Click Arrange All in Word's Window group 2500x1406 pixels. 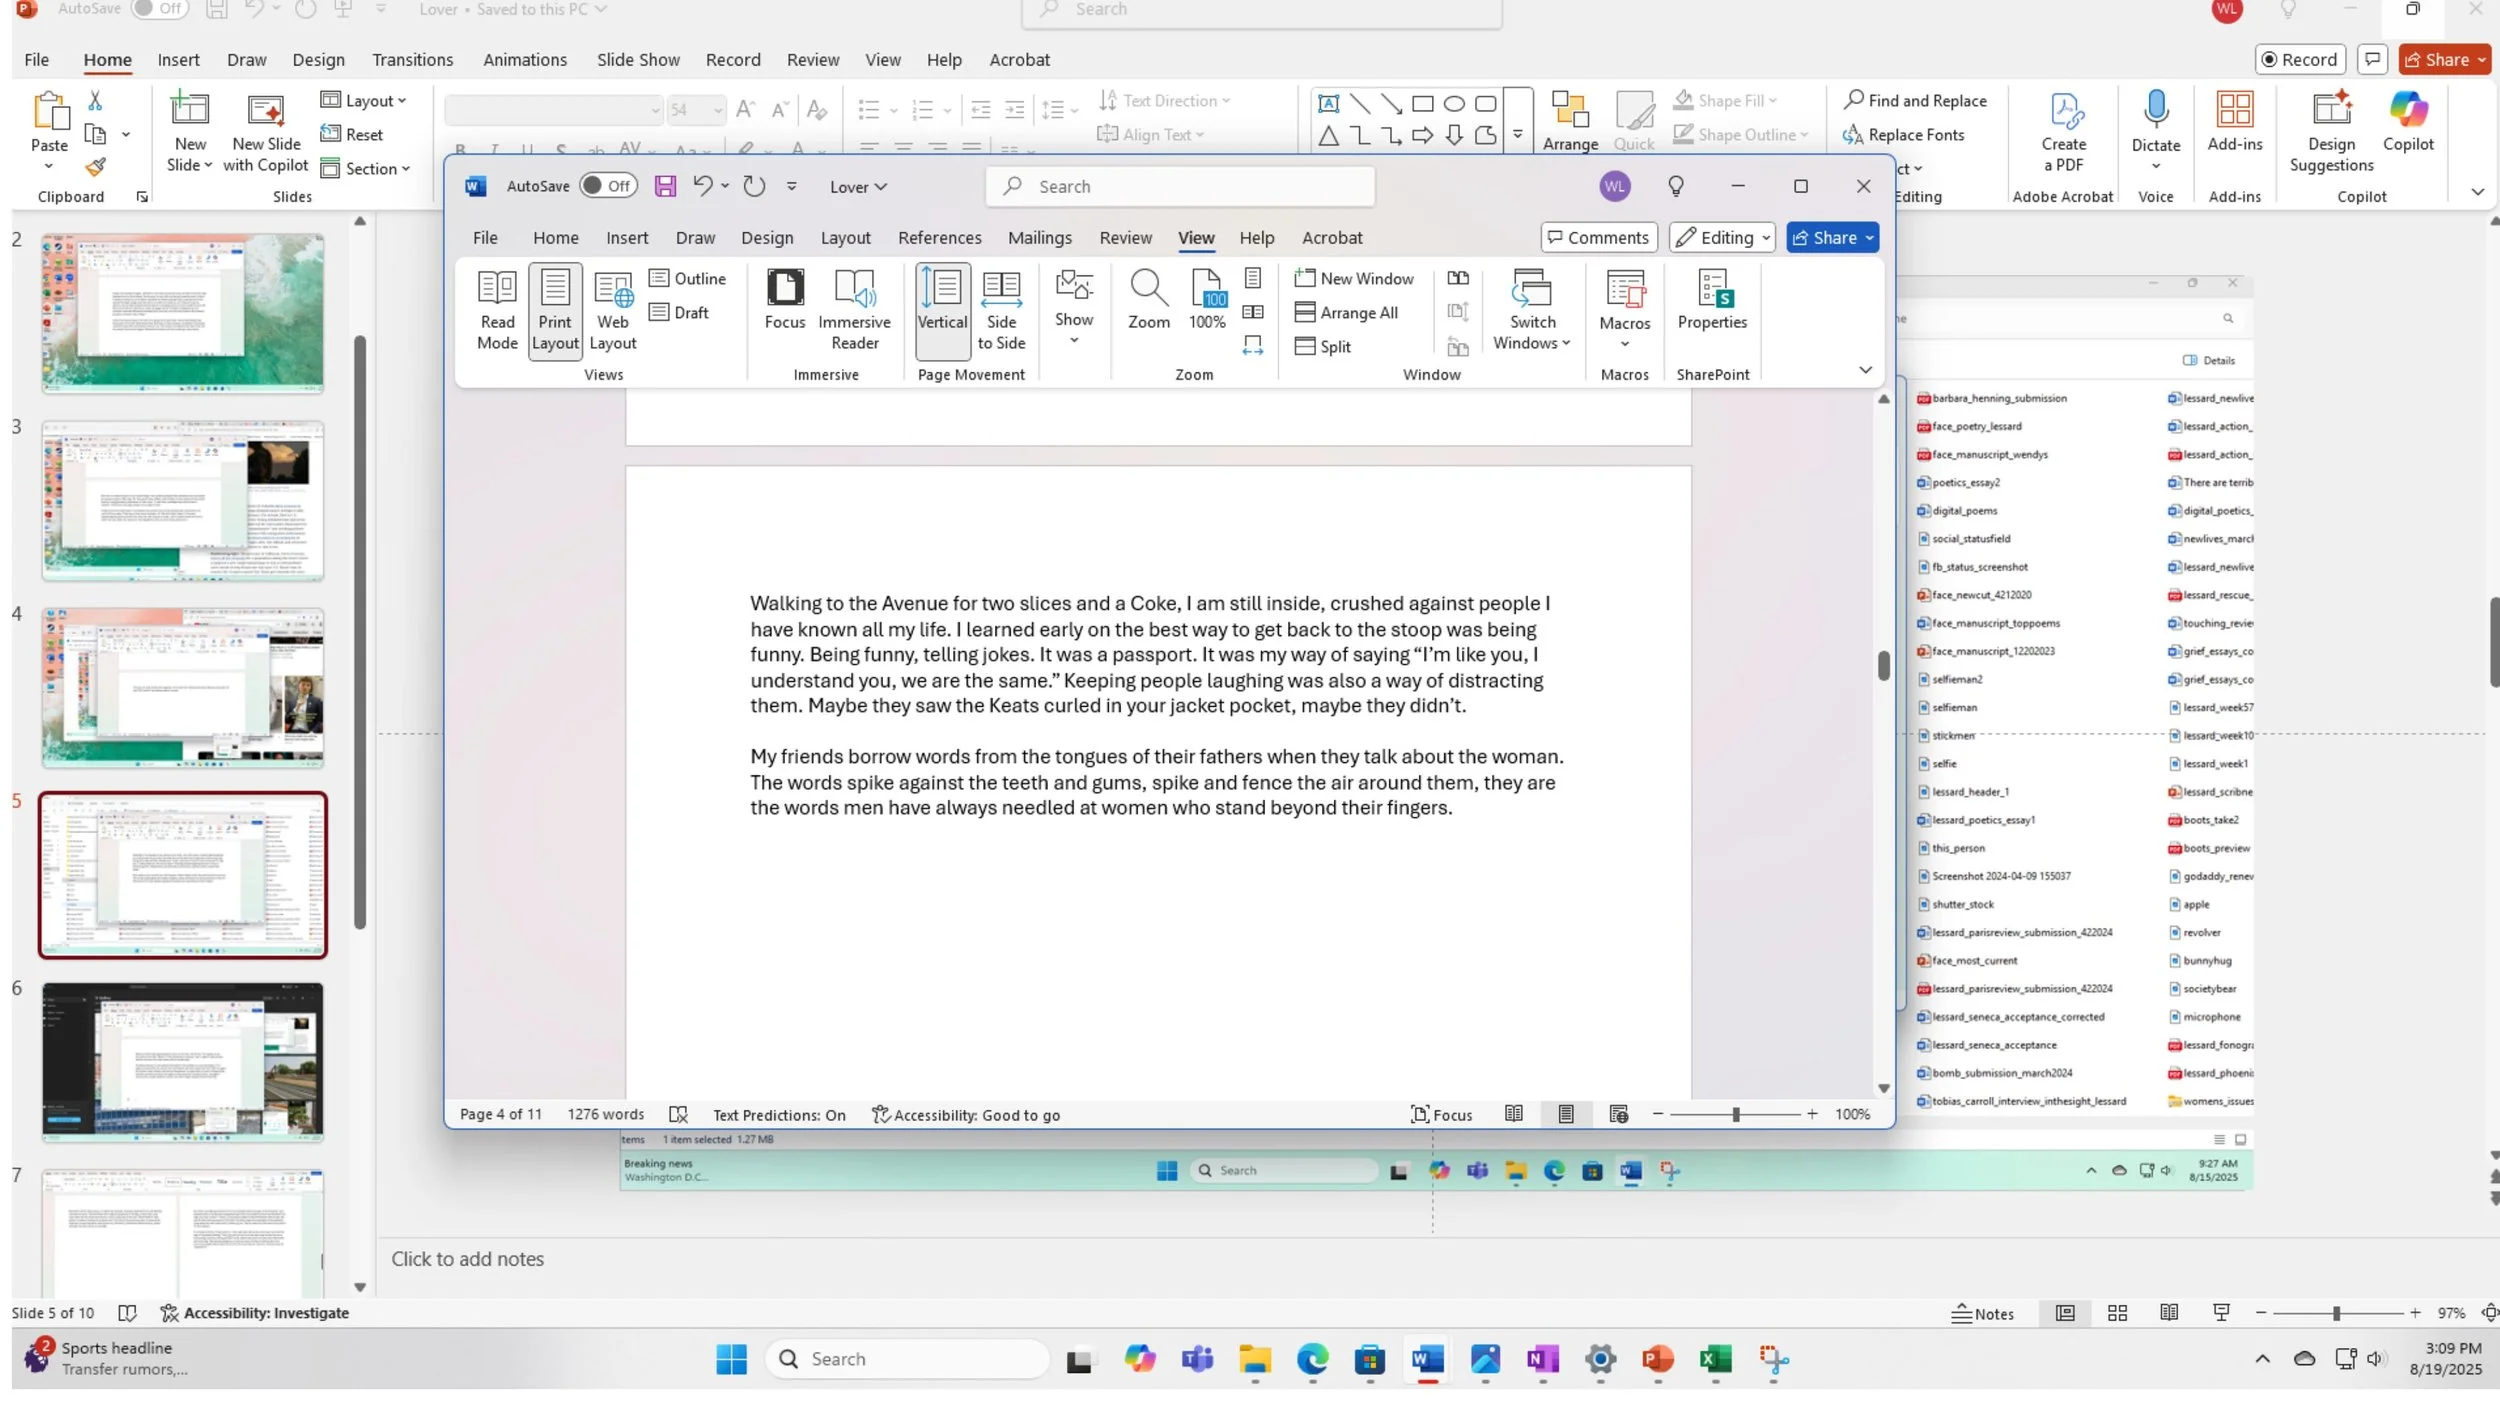(x=1346, y=313)
